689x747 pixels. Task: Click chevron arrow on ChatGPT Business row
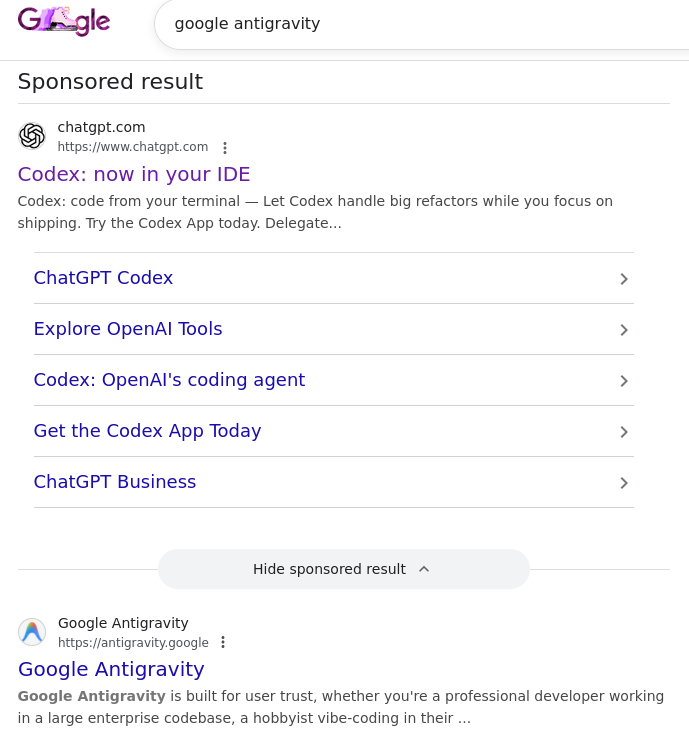pos(624,483)
